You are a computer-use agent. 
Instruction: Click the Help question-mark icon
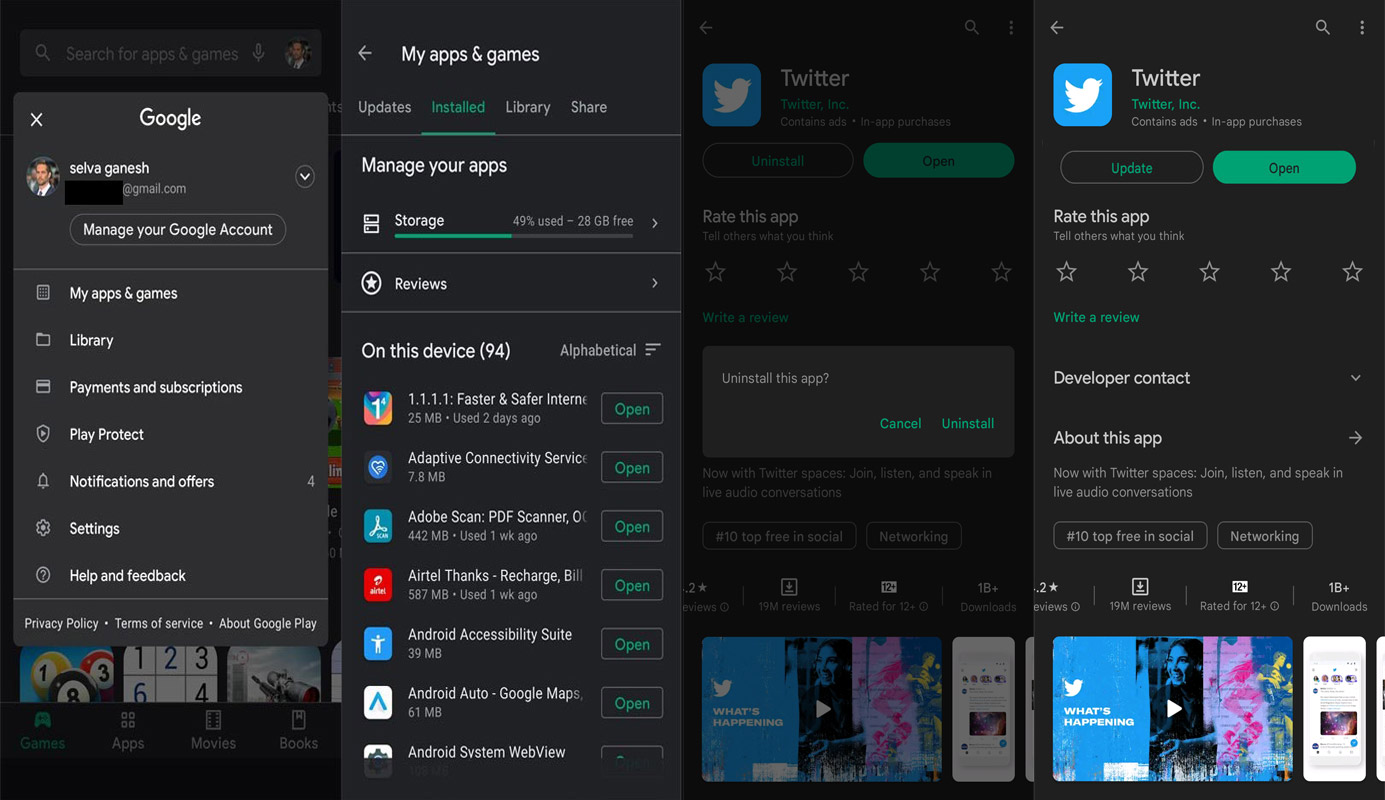tap(43, 575)
